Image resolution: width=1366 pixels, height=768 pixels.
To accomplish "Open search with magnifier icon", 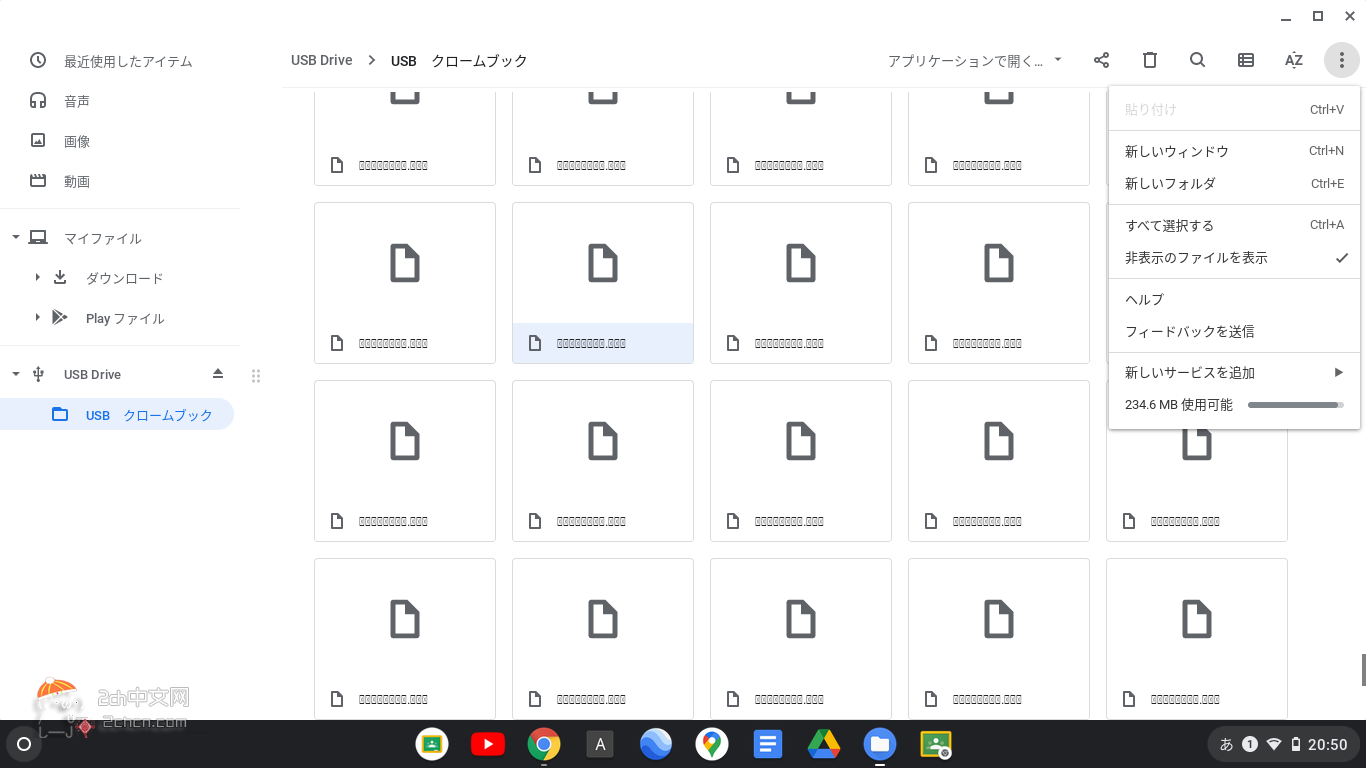I will 1197,60.
